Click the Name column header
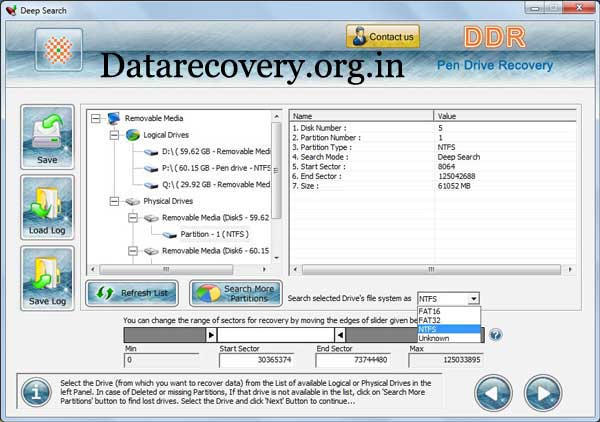 tap(361, 116)
